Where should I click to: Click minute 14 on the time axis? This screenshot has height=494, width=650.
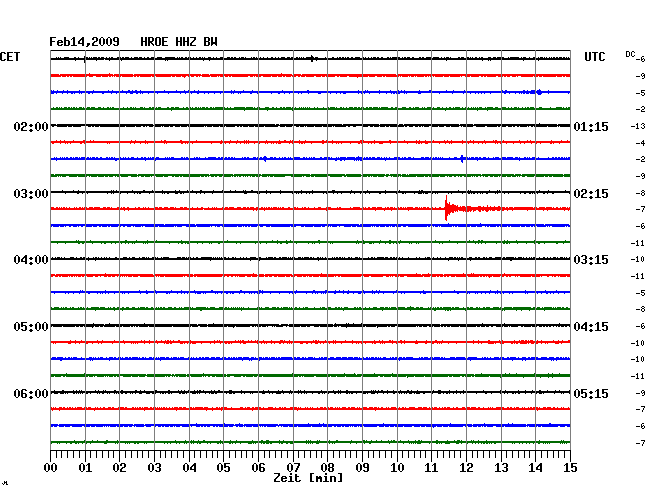tap(536, 468)
